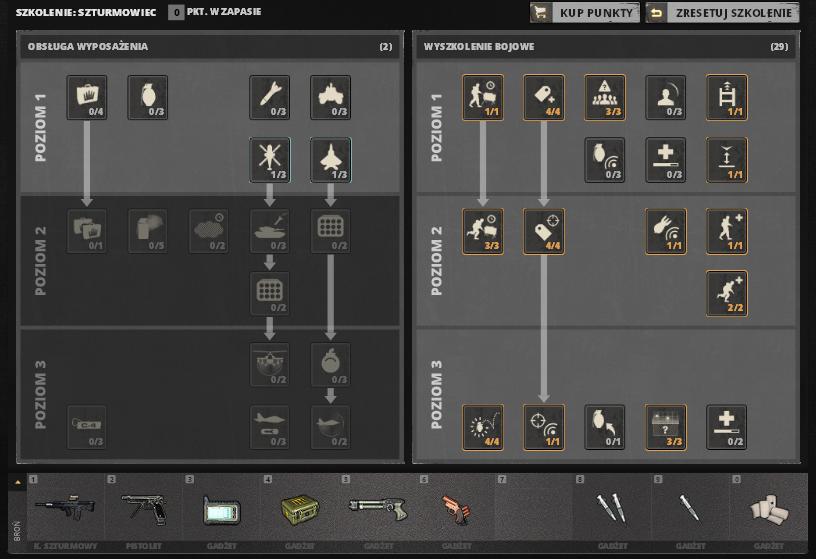This screenshot has height=559, width=816.
Task: Click the PKT. W ZAPASIE points counter
Action: (x=215, y=12)
